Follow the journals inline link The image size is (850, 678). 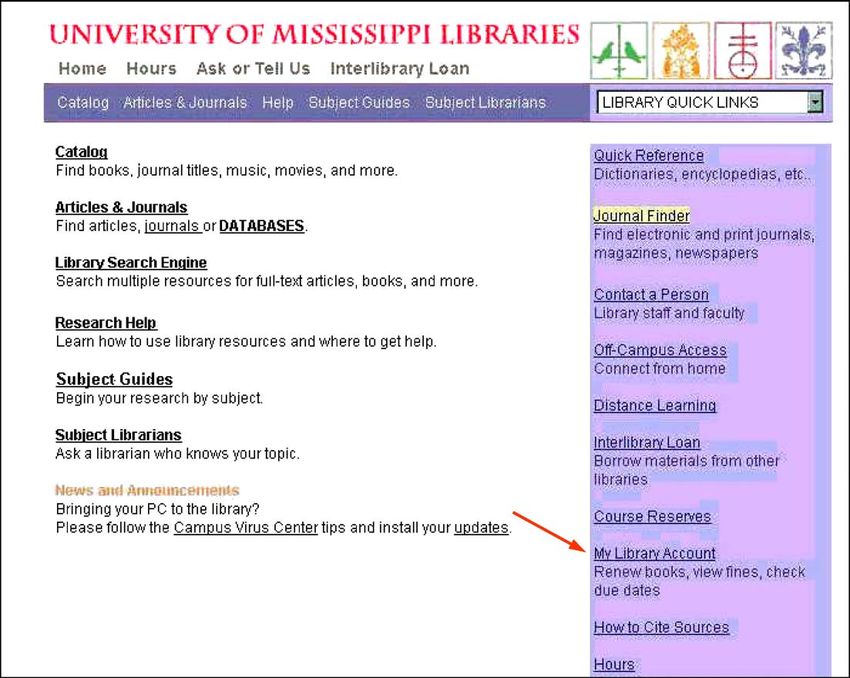[173, 226]
